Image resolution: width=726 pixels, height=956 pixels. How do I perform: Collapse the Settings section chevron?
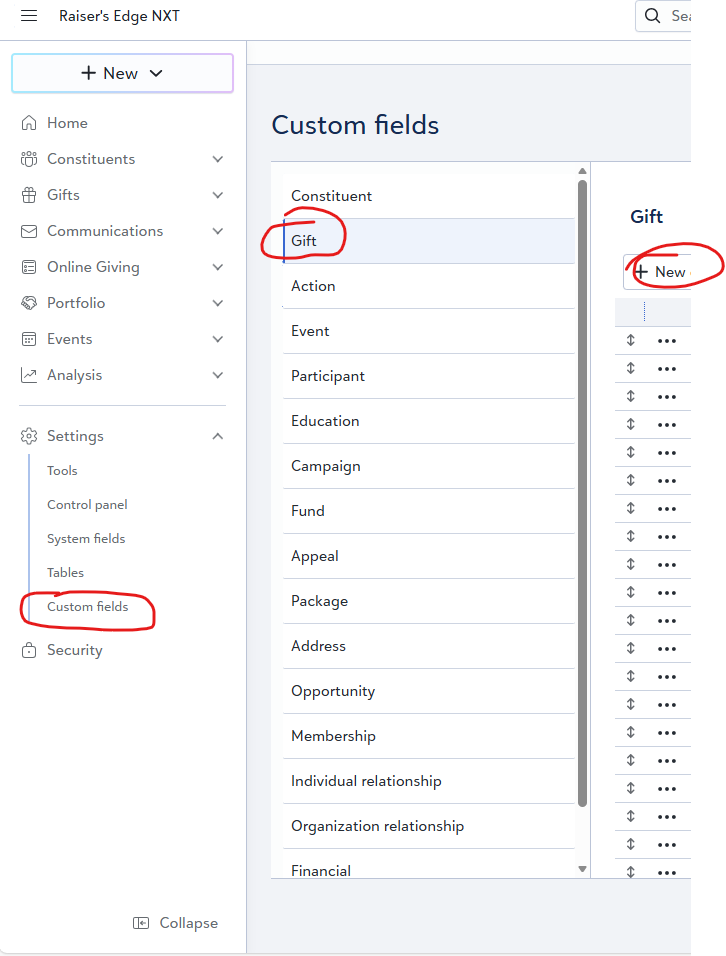pos(218,436)
